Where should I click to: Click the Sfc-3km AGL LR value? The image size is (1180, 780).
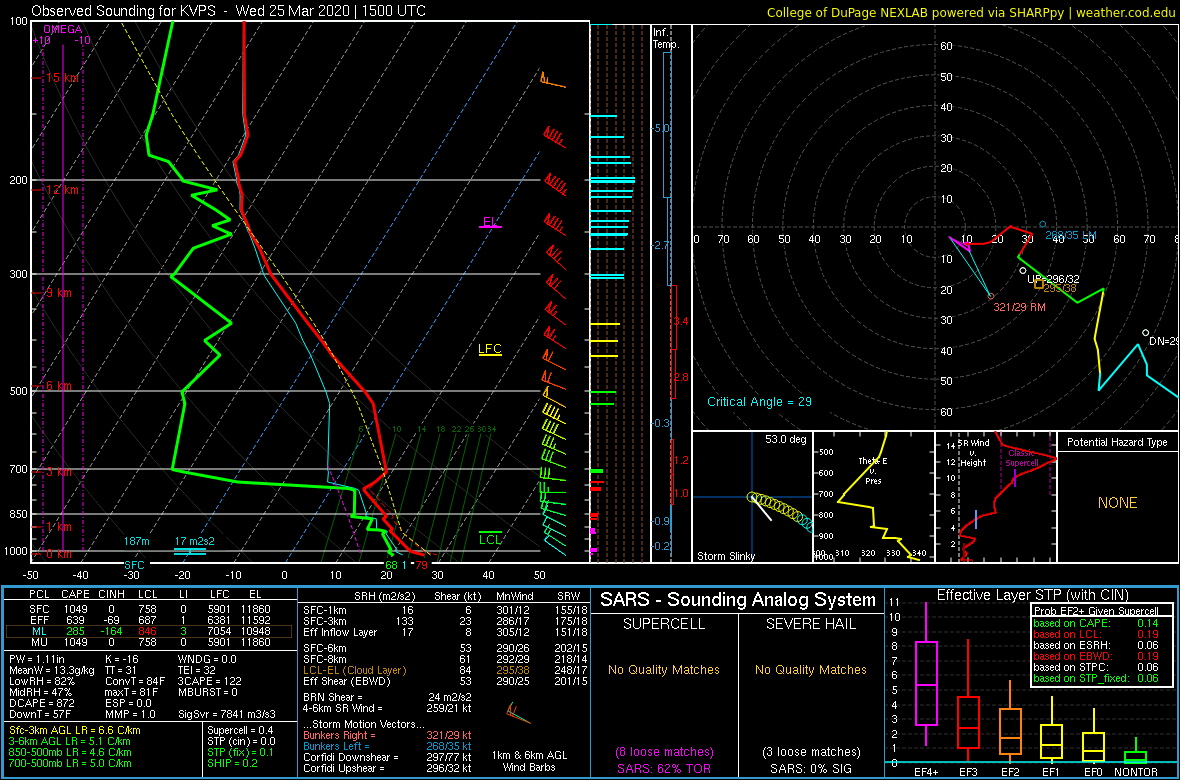[75, 730]
